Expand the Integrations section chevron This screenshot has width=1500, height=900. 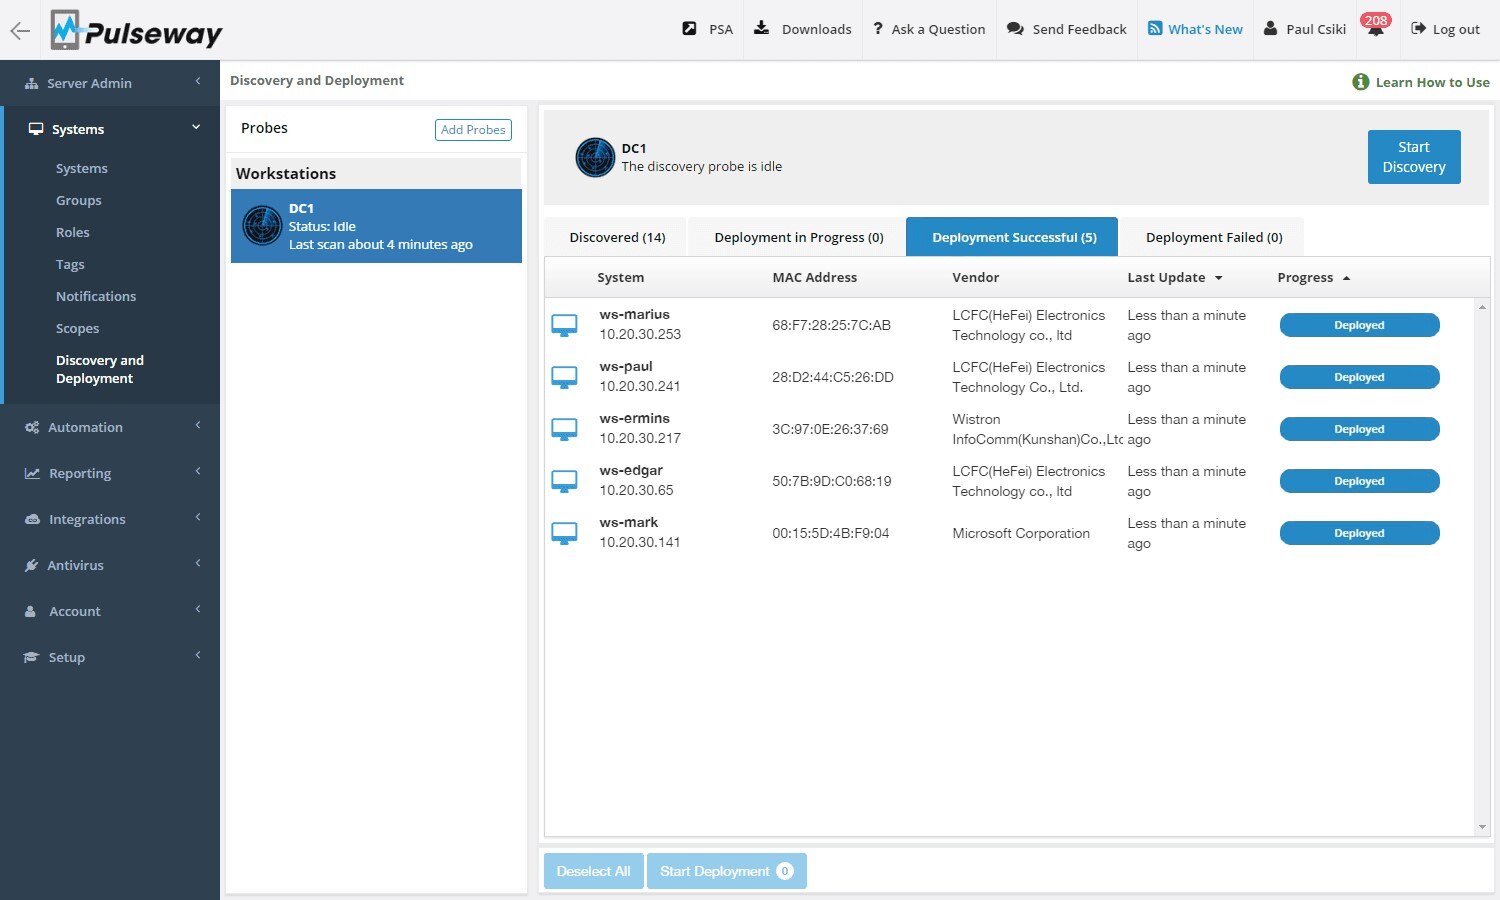(x=198, y=517)
